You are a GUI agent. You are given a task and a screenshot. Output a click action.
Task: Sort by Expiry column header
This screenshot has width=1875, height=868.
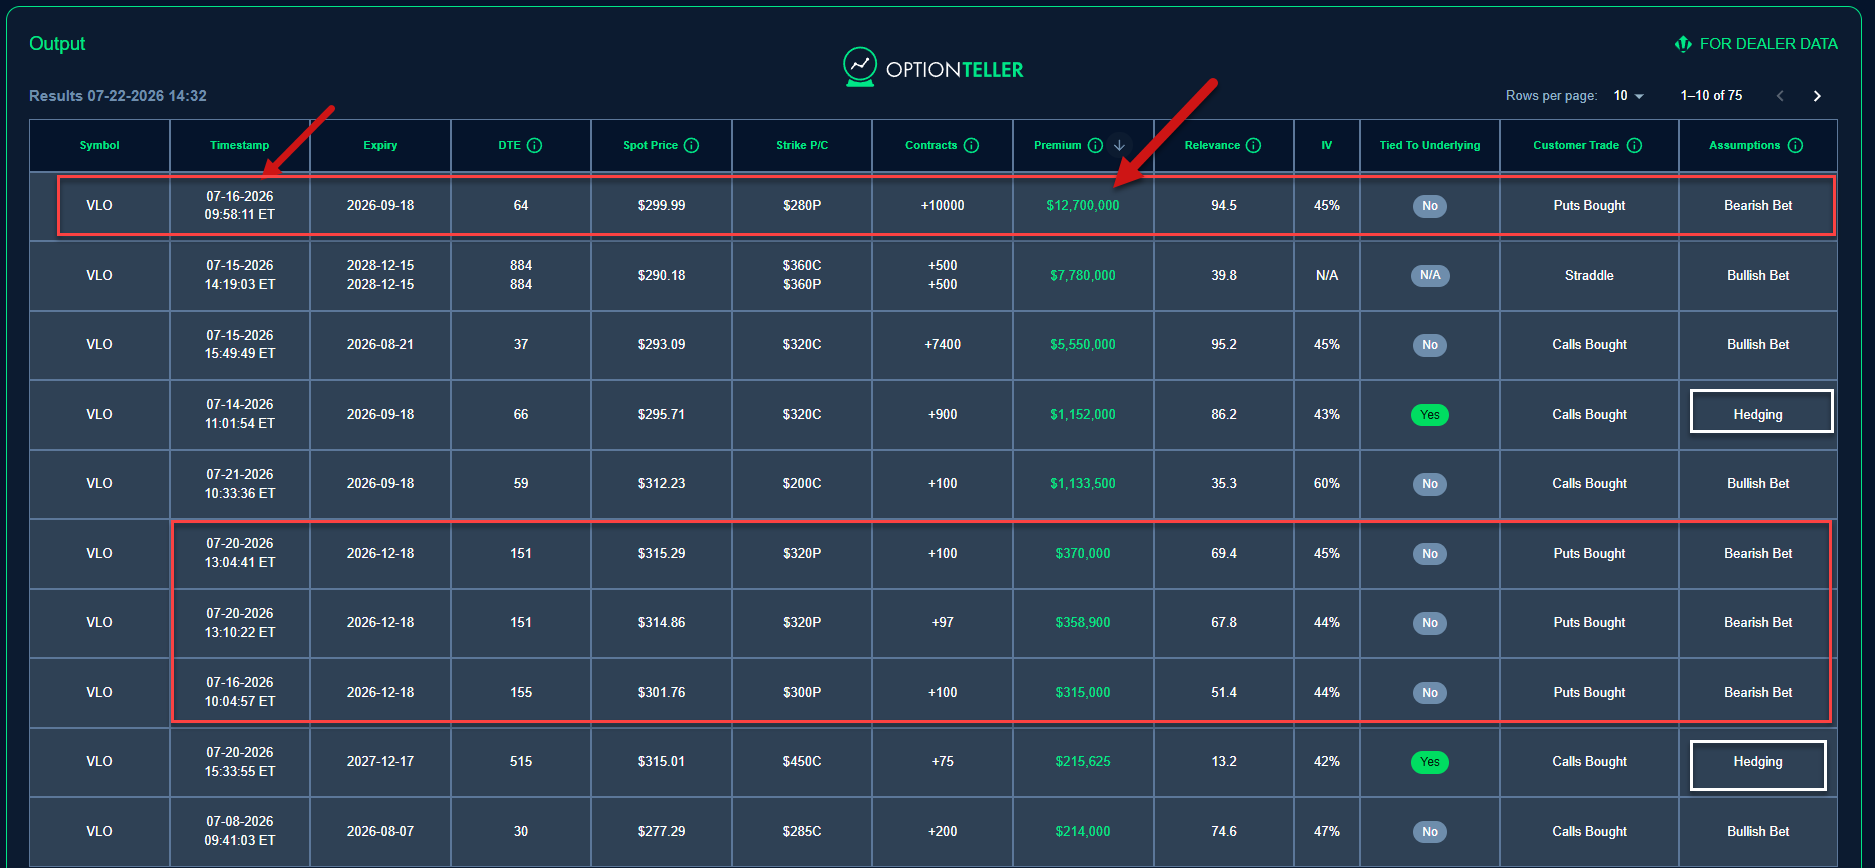tap(380, 146)
